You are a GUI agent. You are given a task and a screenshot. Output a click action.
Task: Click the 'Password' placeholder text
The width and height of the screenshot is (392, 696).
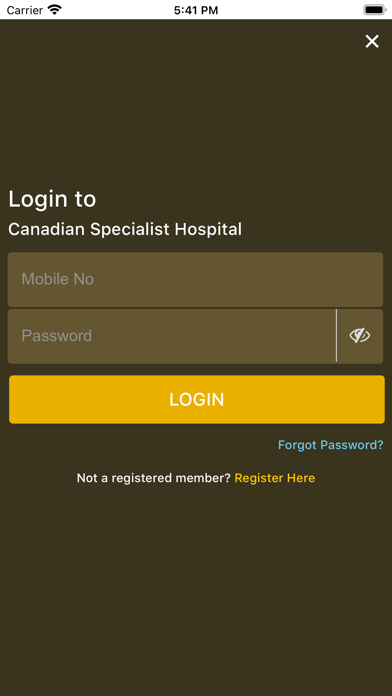coord(57,336)
